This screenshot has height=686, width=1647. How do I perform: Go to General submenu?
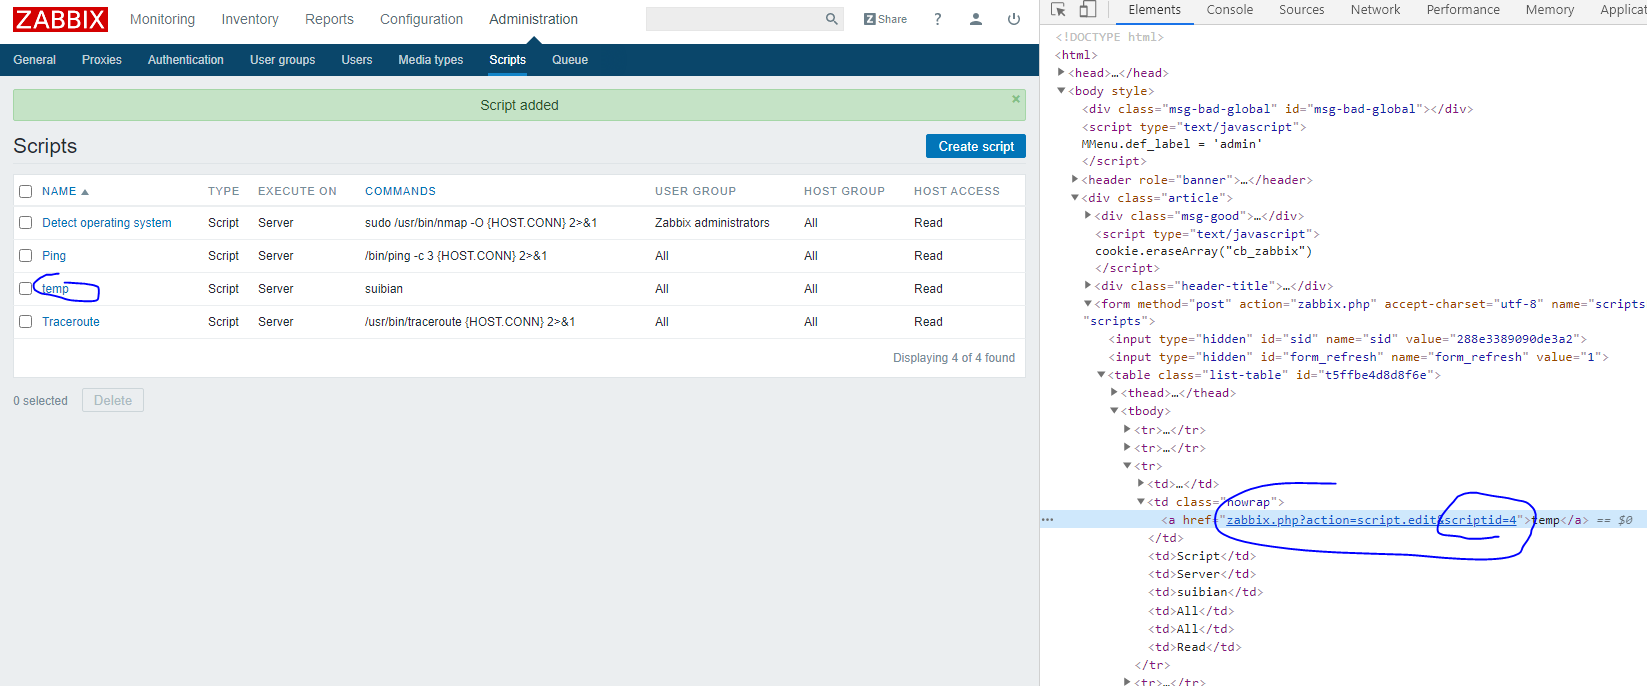35,60
